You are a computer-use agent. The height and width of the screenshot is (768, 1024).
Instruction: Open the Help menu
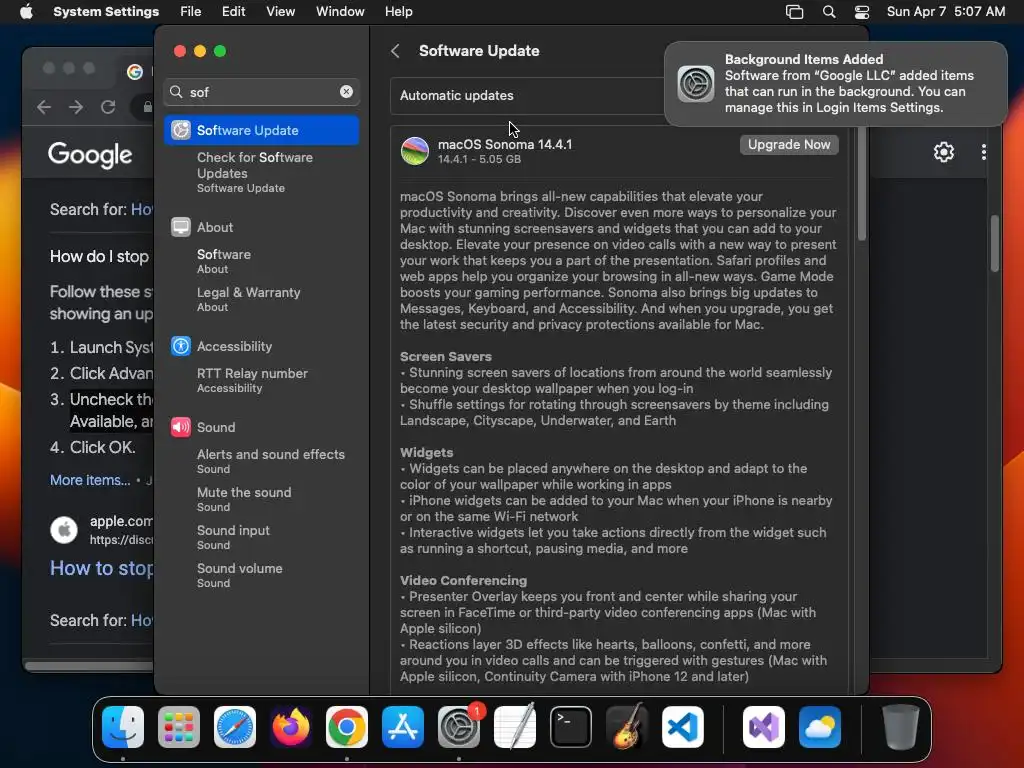click(x=398, y=12)
